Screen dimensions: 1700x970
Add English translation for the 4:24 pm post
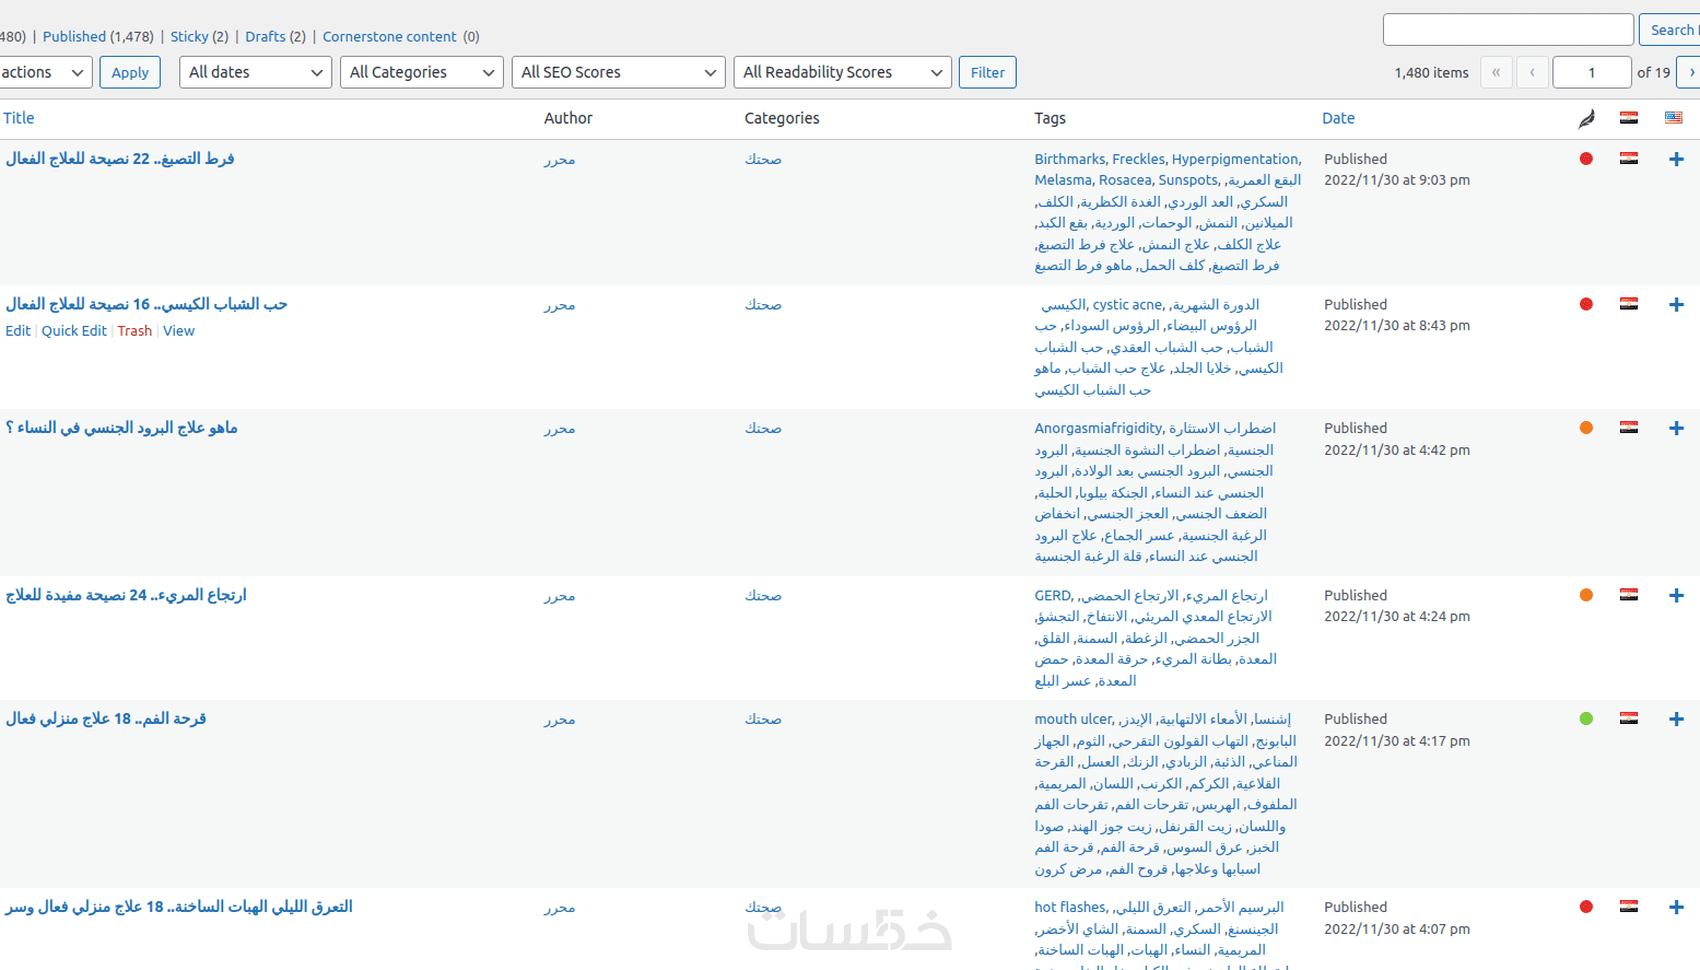[1676, 595]
